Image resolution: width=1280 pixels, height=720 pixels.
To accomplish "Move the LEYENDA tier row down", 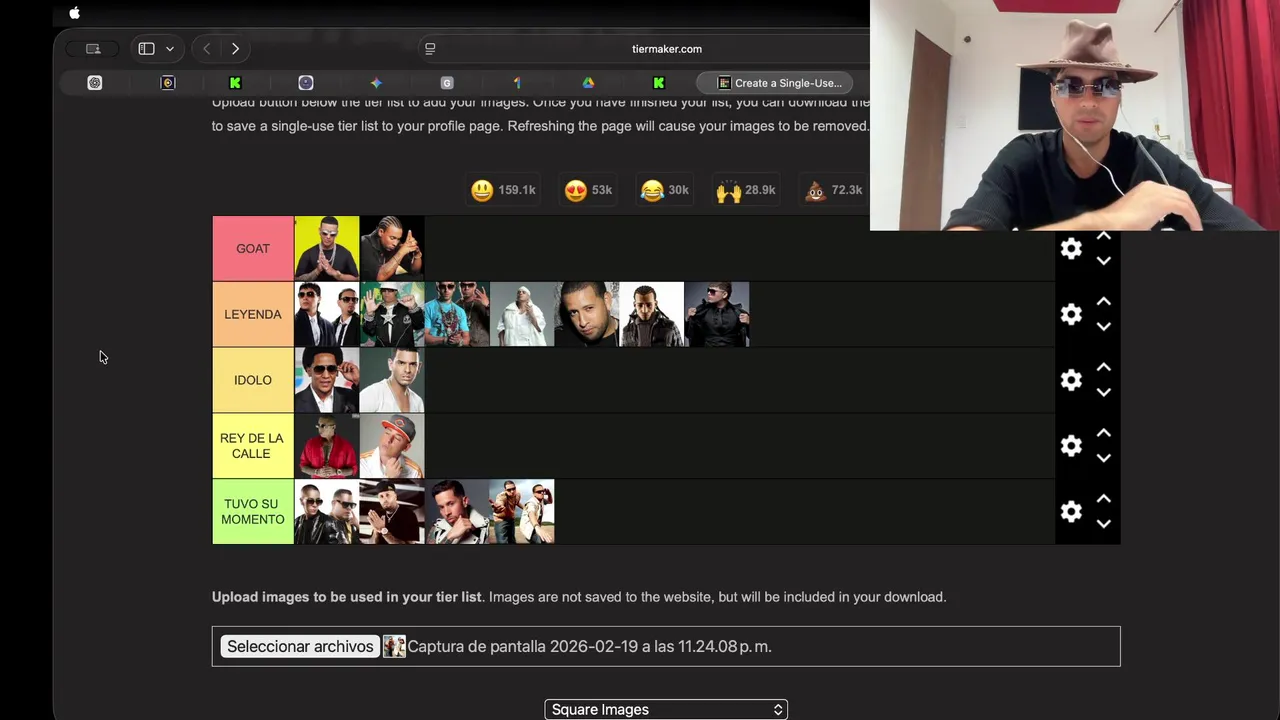I will [1103, 327].
